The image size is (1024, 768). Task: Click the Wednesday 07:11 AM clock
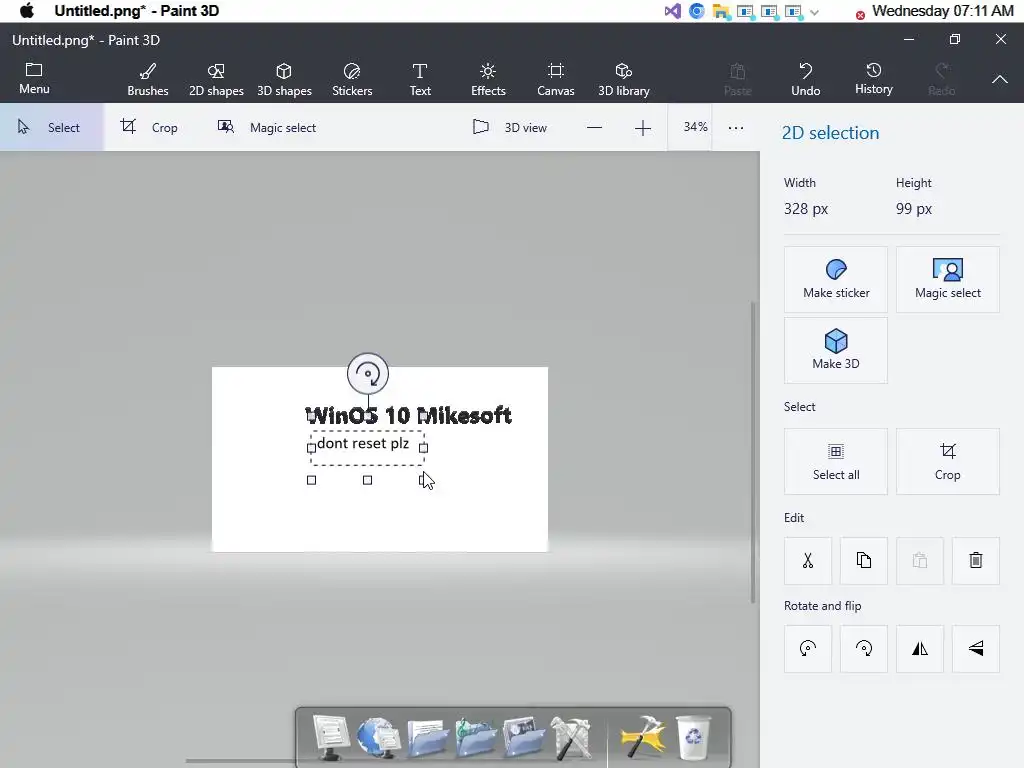click(942, 10)
